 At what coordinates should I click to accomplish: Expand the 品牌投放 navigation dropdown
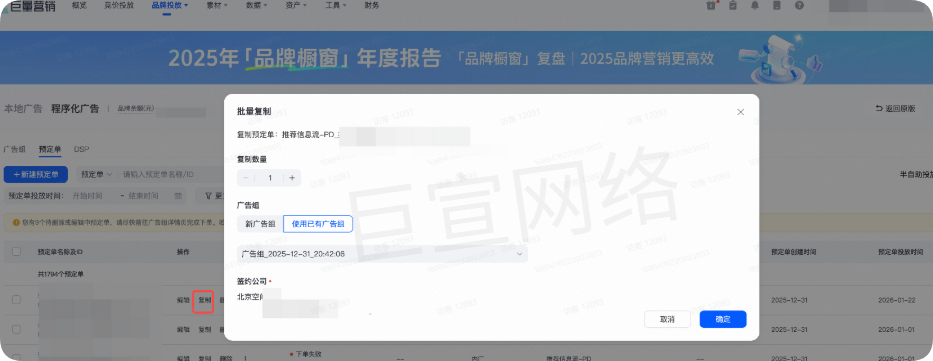click(x=170, y=5)
